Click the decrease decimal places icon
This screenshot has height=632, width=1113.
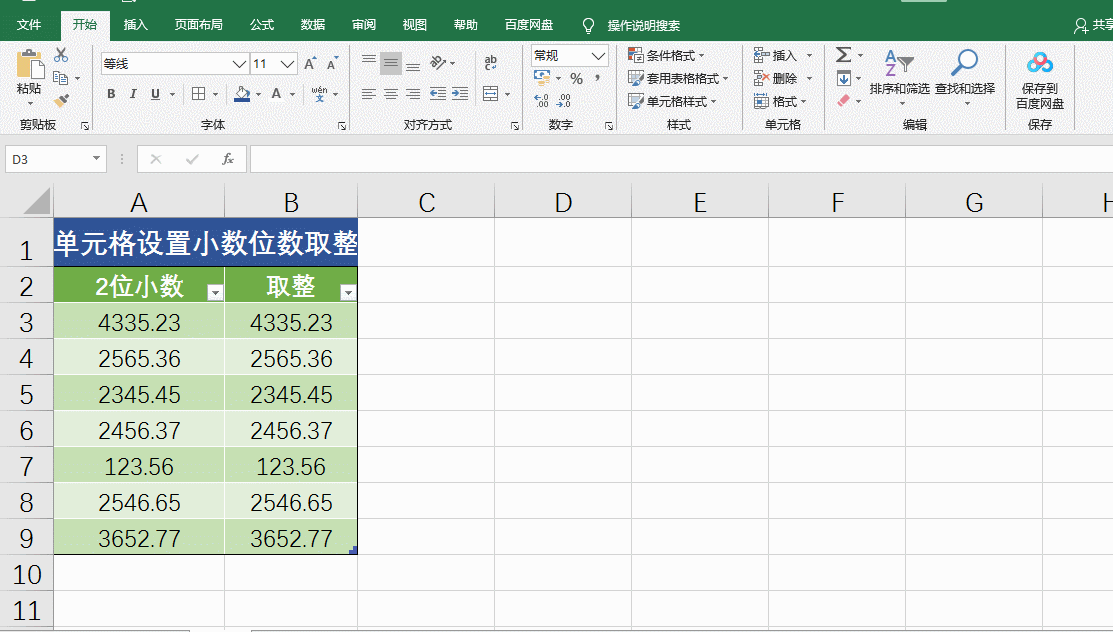(x=564, y=101)
